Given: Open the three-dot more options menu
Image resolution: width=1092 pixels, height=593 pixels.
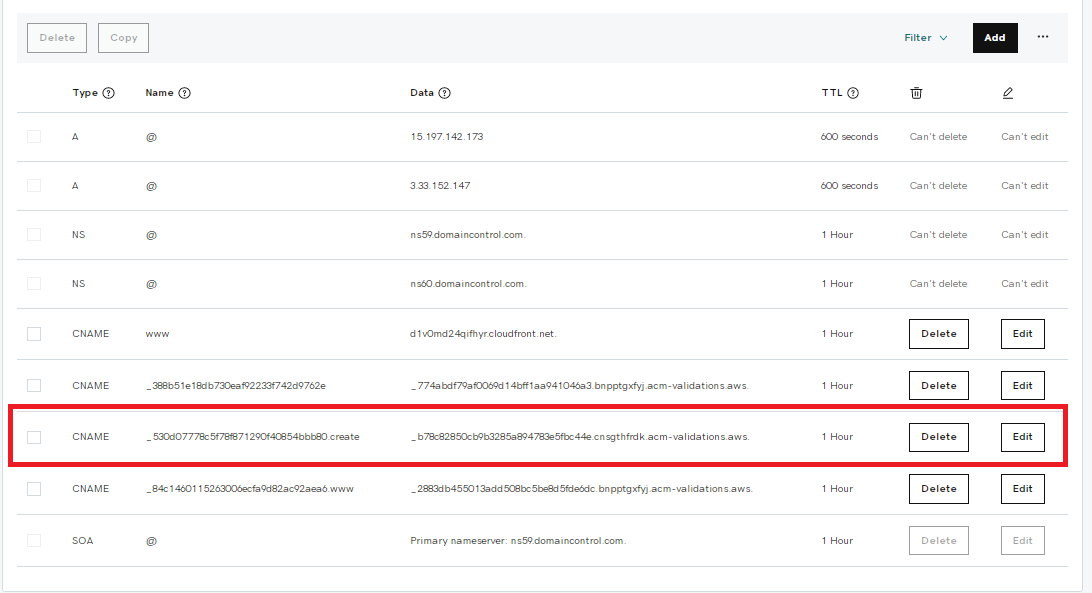Looking at the screenshot, I should click(x=1043, y=37).
